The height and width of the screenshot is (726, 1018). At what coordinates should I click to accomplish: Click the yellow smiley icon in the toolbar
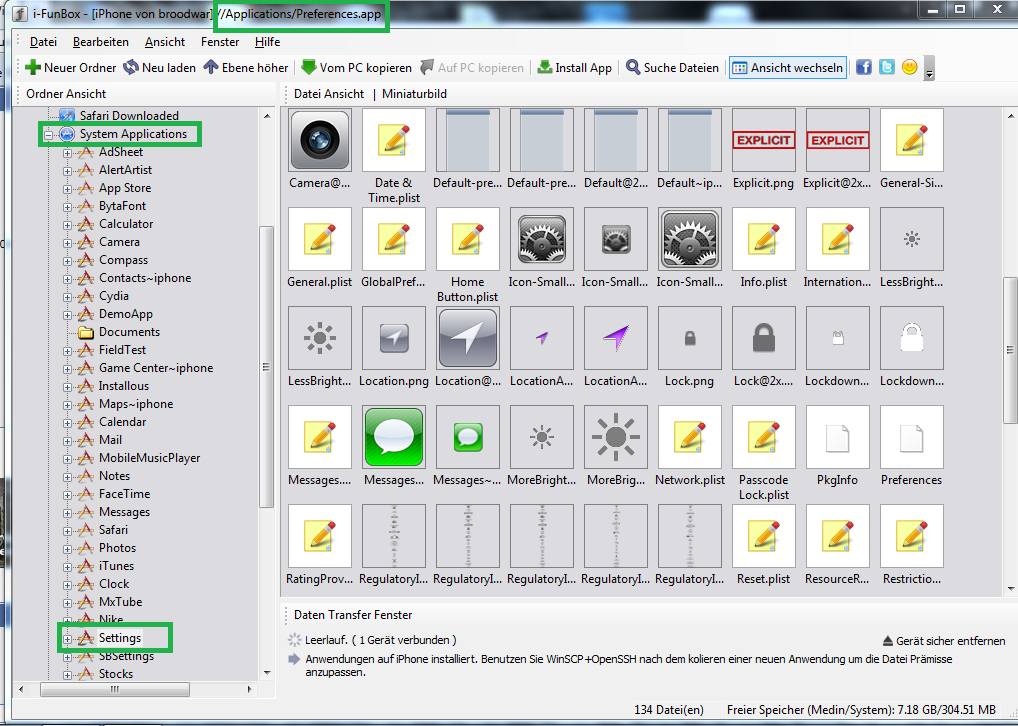point(910,67)
